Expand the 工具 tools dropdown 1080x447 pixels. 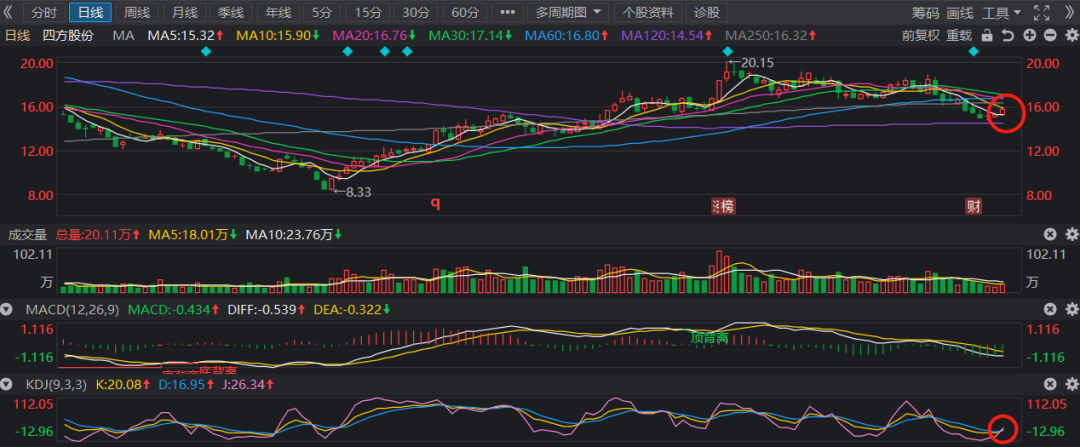[1001, 13]
